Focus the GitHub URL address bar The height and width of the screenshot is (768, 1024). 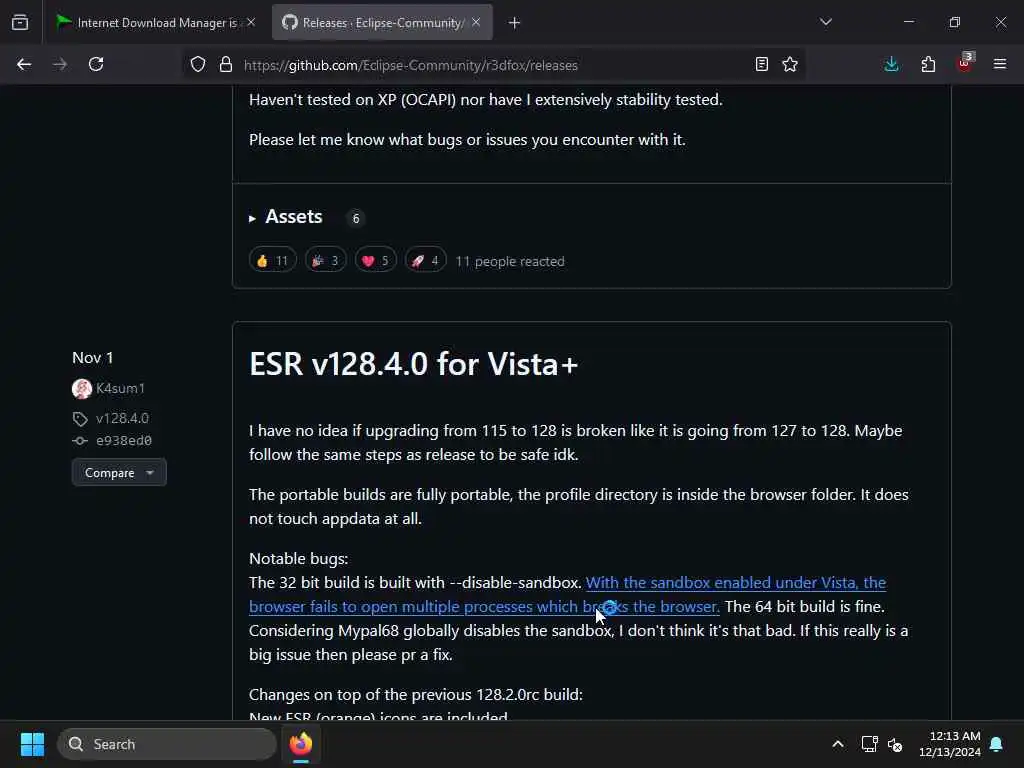[x=496, y=65]
